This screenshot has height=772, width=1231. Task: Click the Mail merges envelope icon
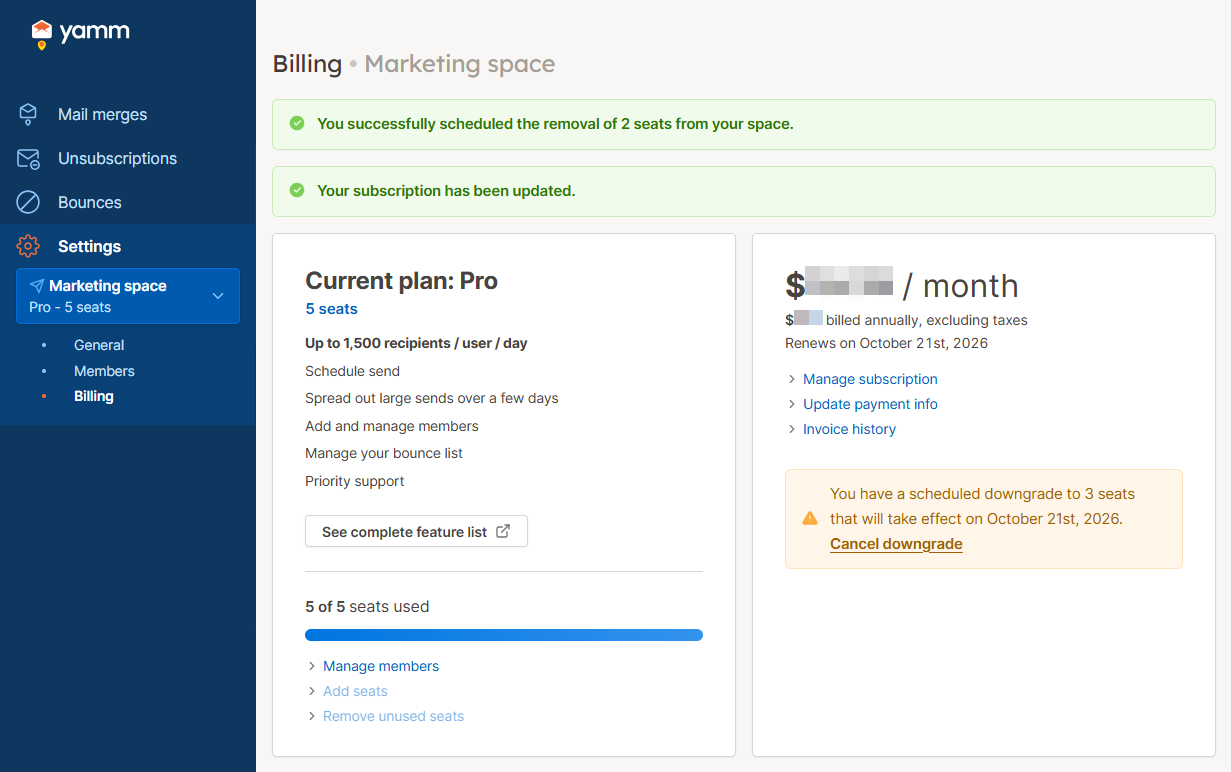click(x=28, y=114)
